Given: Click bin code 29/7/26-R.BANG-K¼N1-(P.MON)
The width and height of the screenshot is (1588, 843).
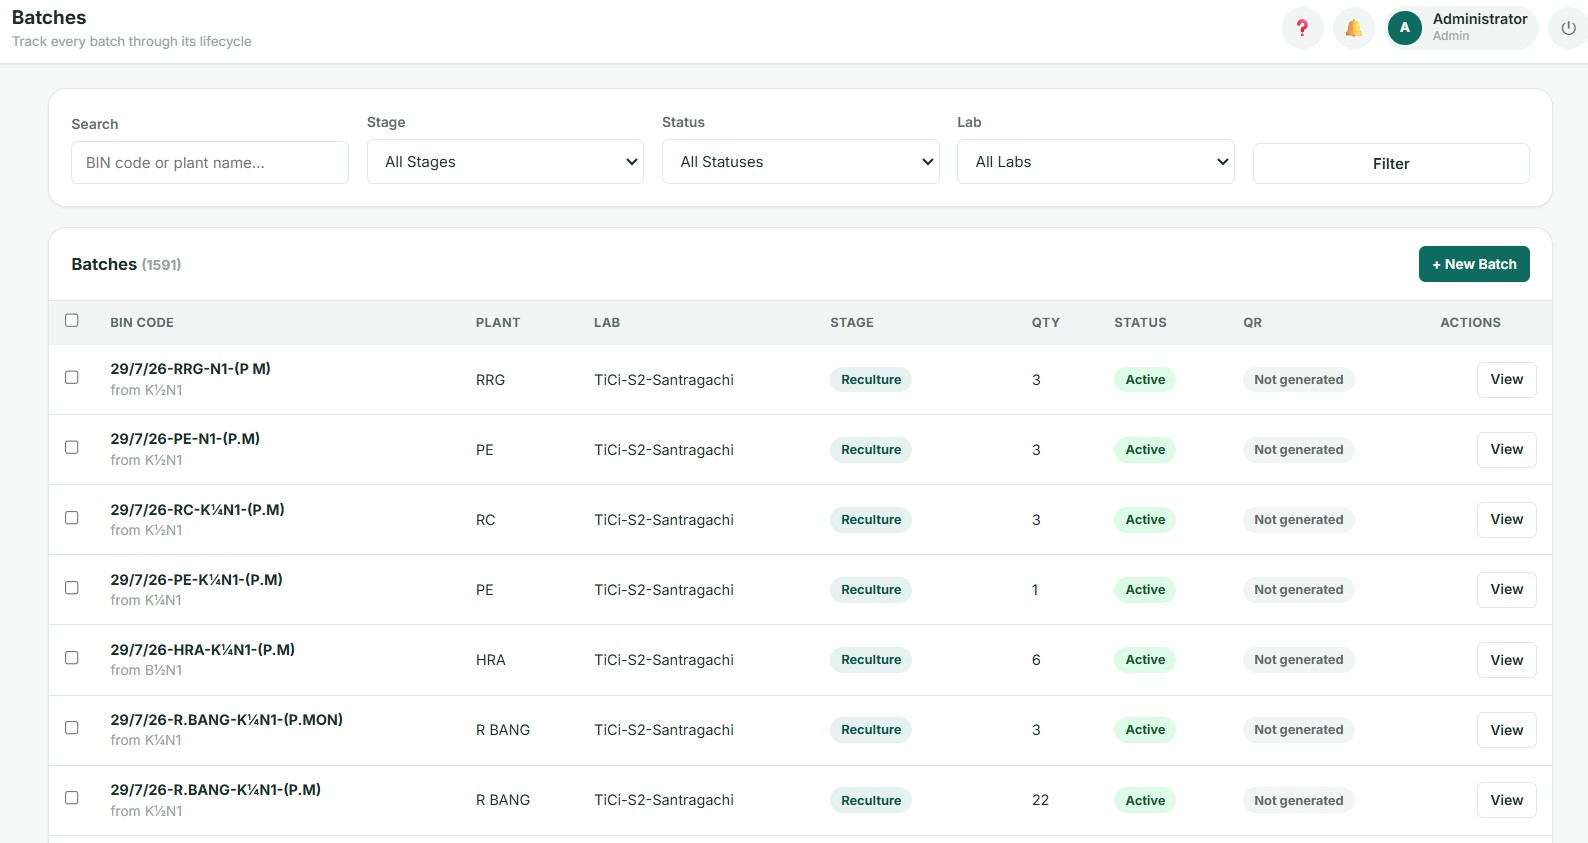Looking at the screenshot, I should coord(226,719).
